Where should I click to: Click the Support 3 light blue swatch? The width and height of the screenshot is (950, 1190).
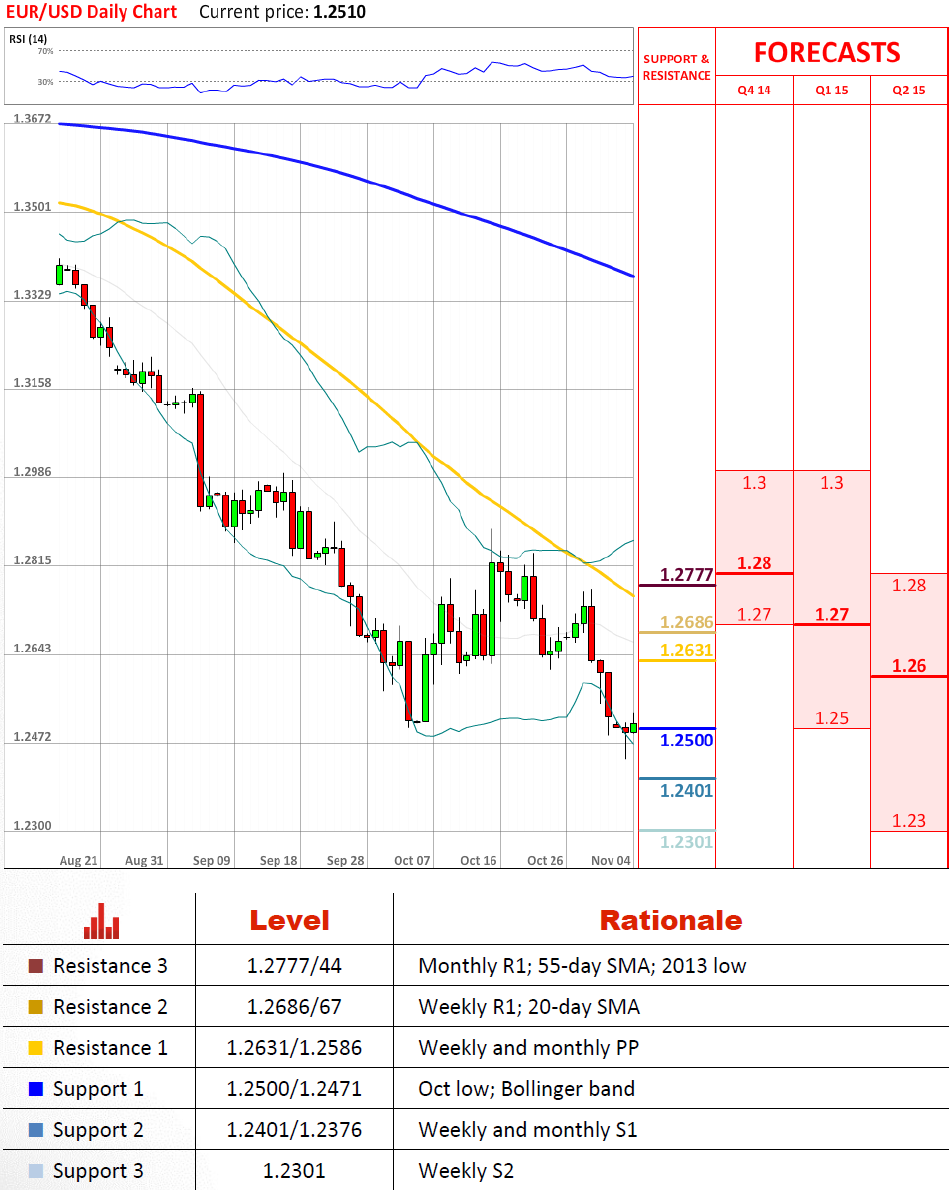(36, 1171)
